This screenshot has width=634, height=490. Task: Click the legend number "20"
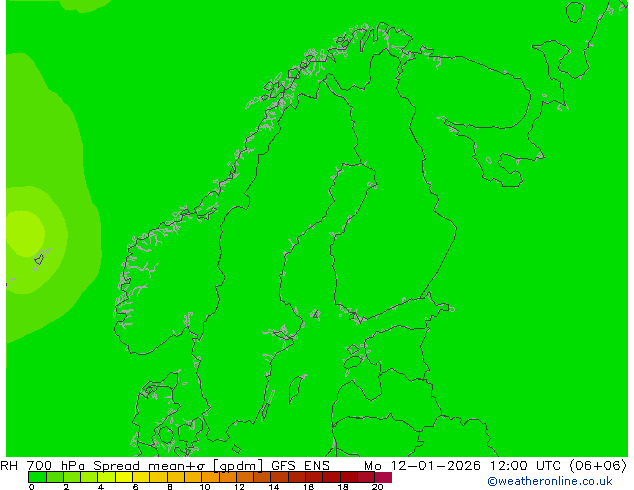pos(377,487)
